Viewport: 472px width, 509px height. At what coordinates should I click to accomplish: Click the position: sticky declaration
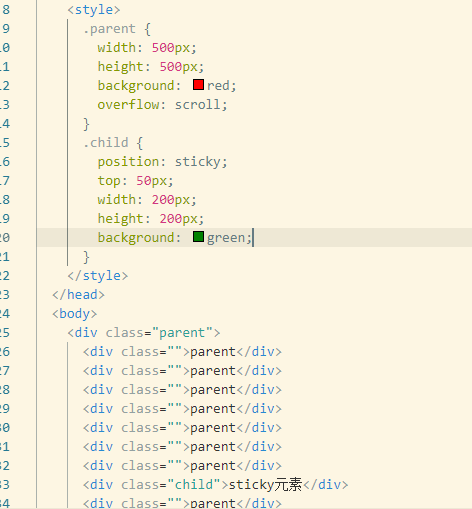click(x=162, y=162)
